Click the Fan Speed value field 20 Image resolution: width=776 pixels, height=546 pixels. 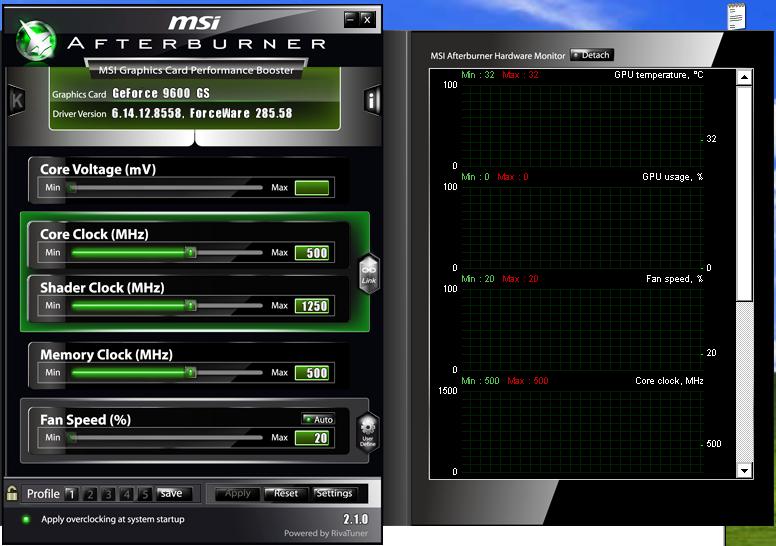pos(312,438)
